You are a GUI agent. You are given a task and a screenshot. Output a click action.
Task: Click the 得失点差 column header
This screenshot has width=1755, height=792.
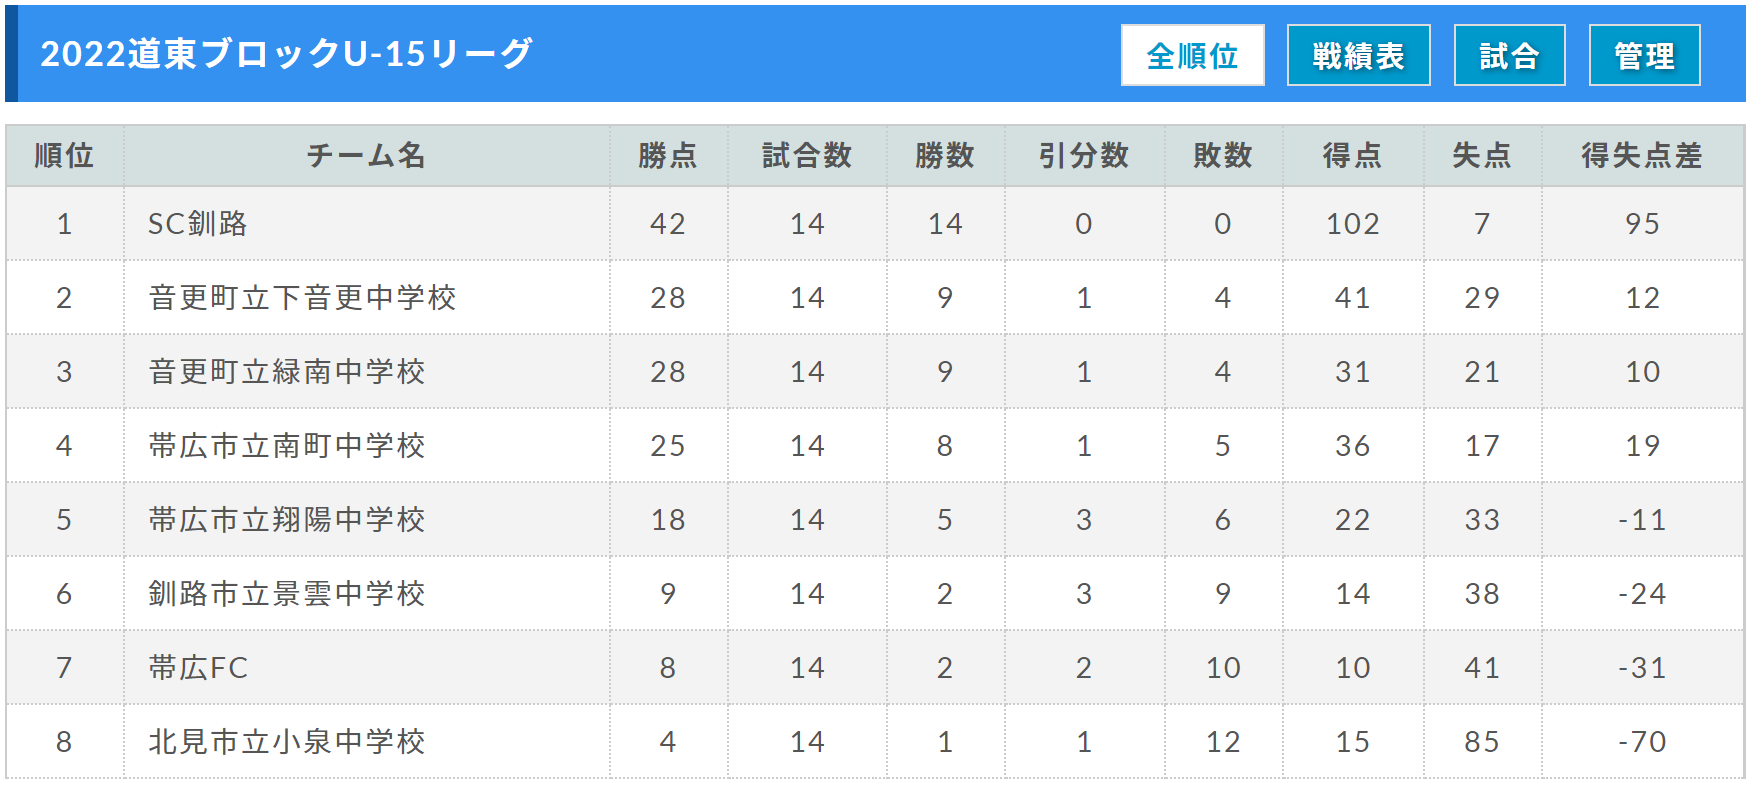pyautogui.click(x=1642, y=156)
